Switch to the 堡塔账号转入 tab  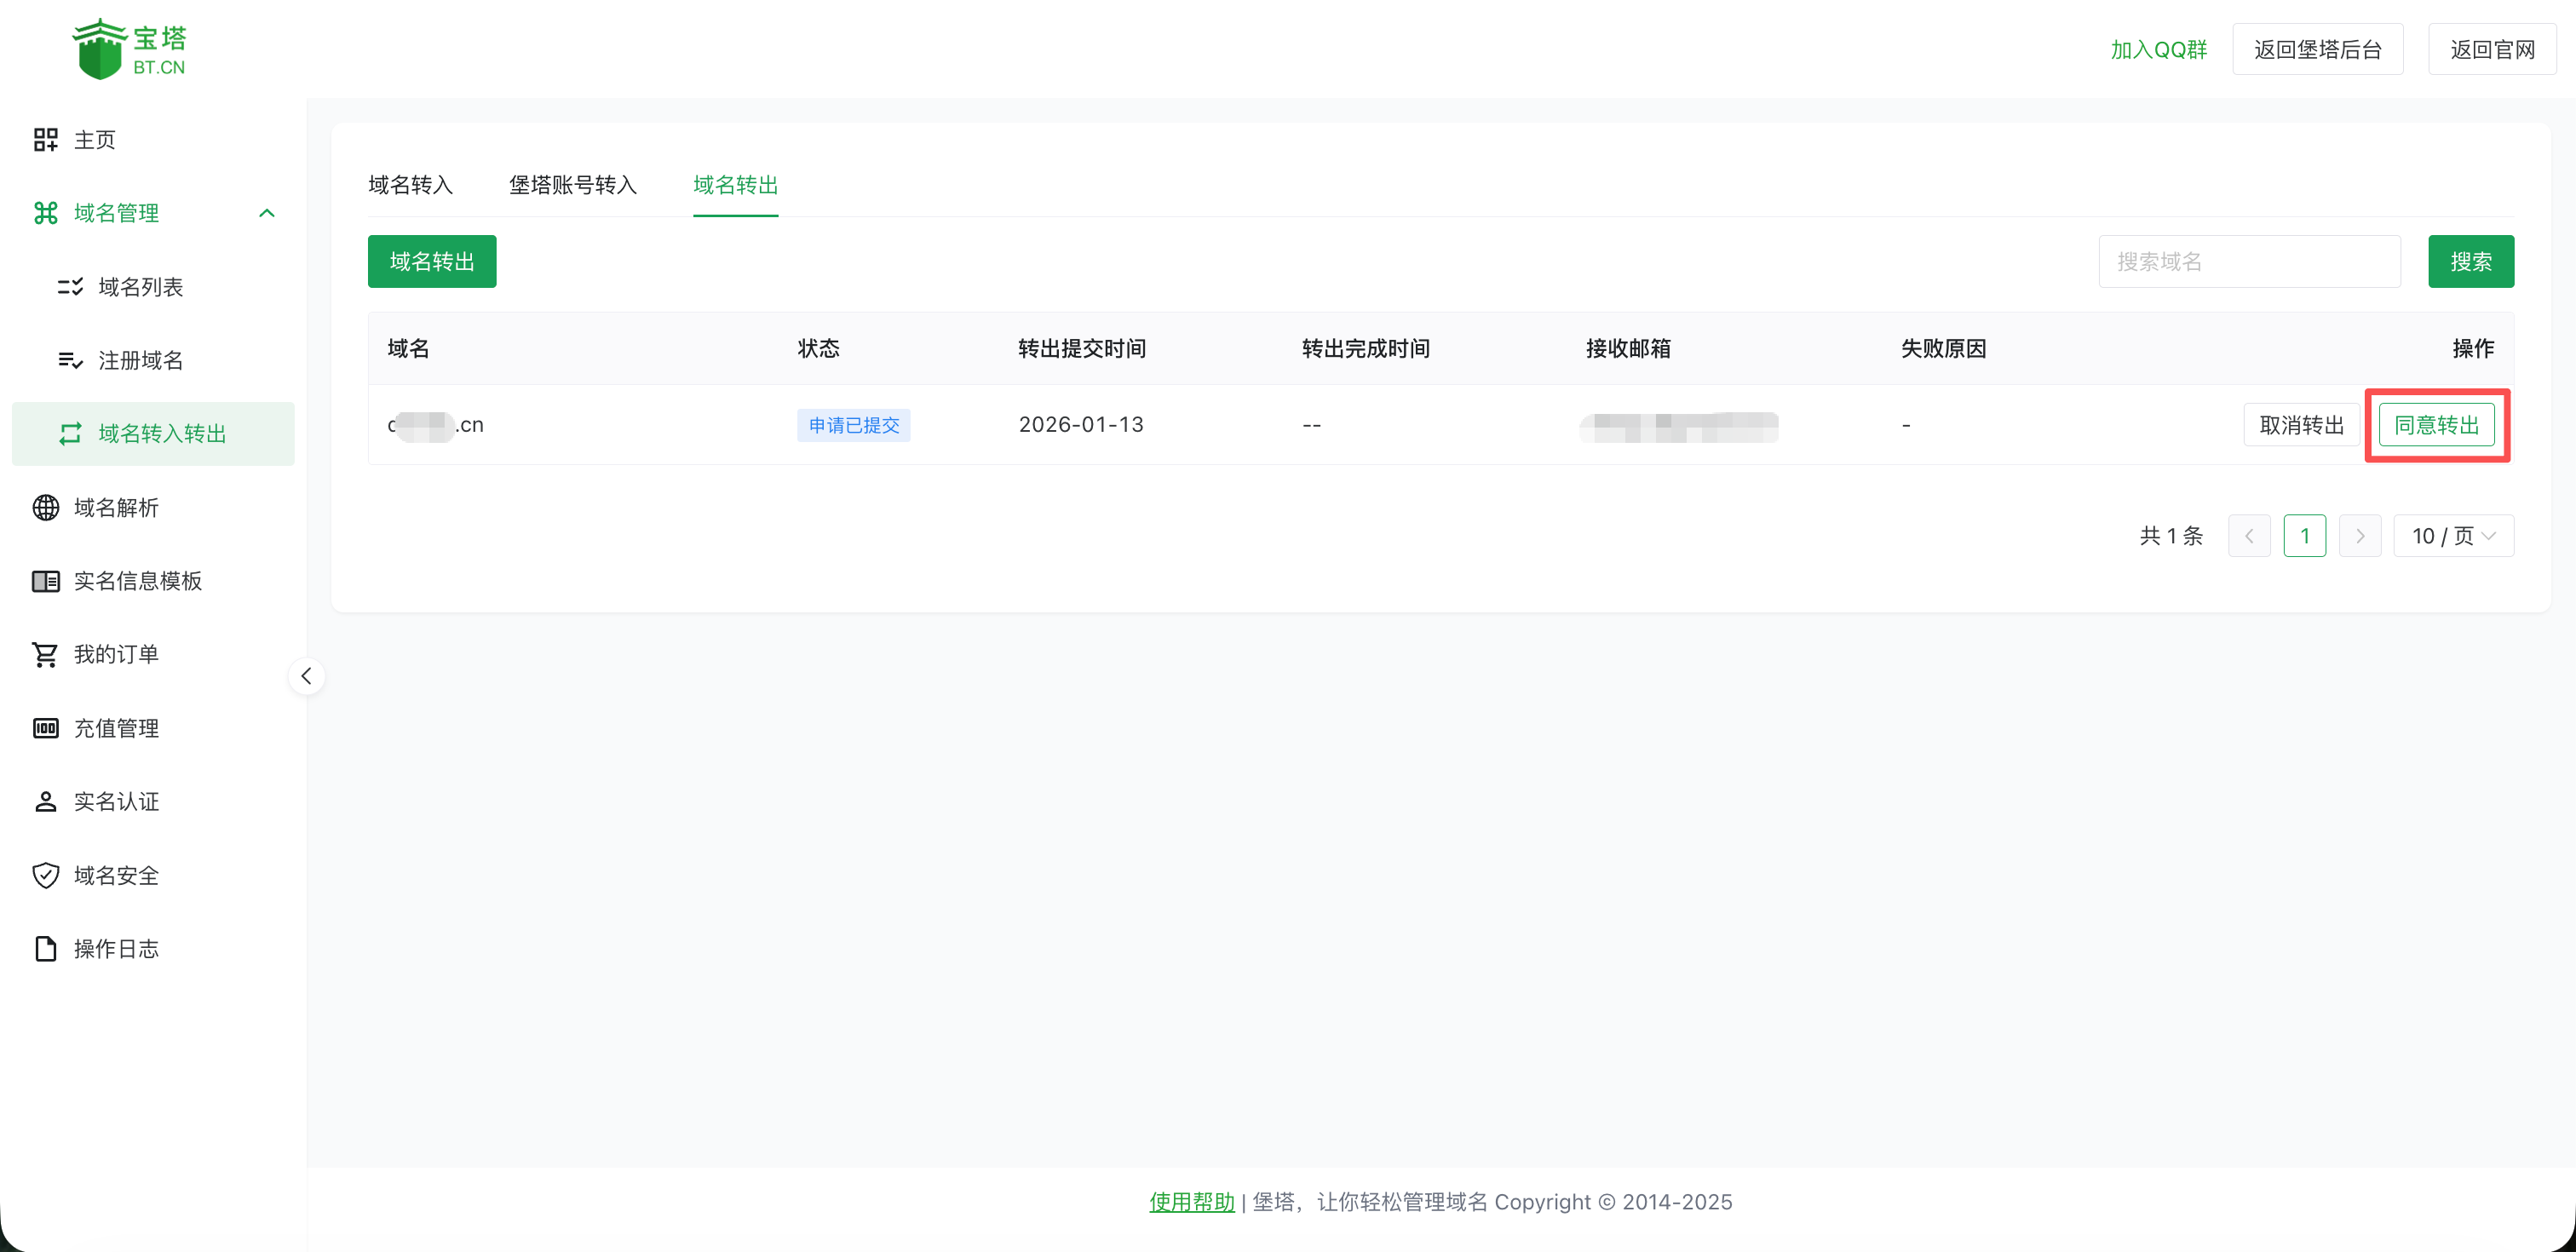572,185
